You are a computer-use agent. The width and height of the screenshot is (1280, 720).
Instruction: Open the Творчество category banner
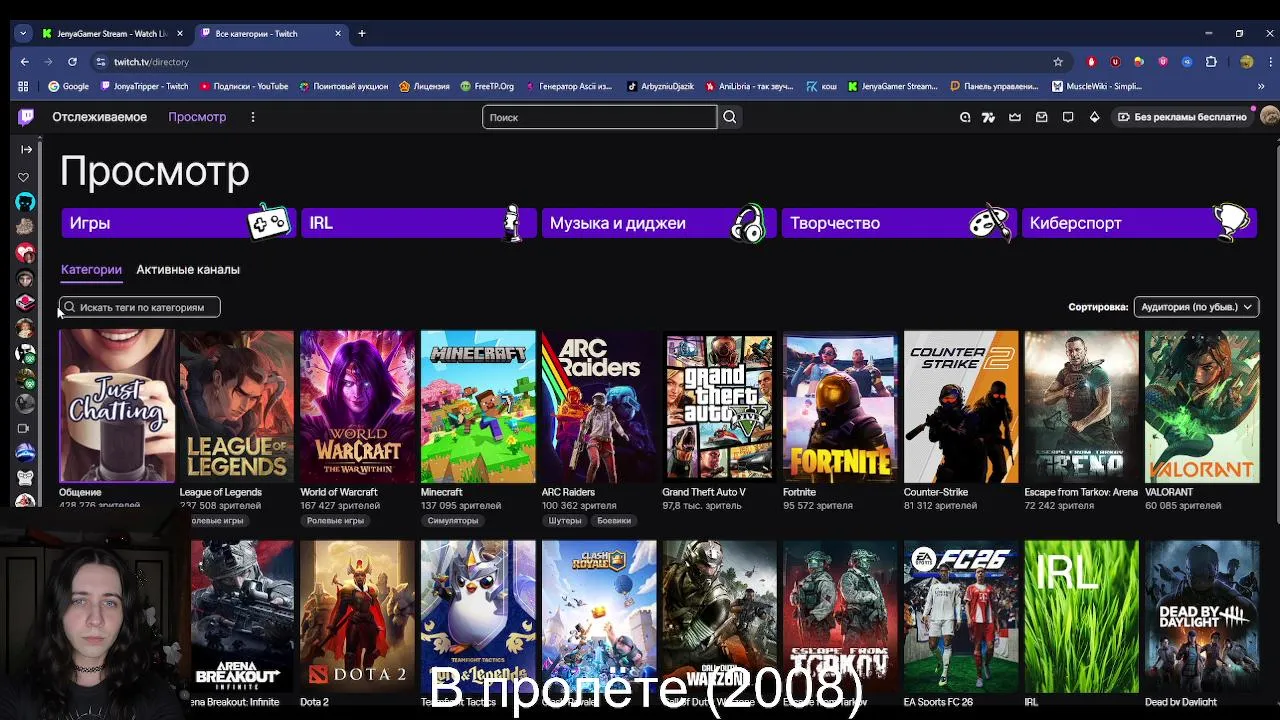tap(897, 223)
